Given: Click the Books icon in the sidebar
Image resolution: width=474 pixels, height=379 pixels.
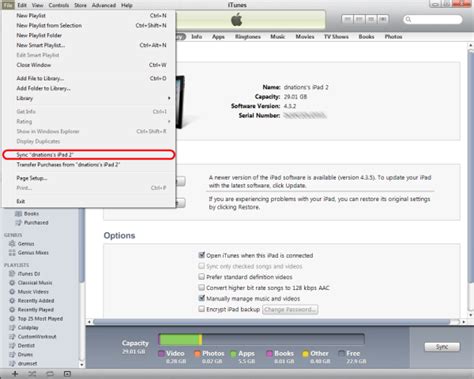Looking at the screenshot, I should (18, 214).
